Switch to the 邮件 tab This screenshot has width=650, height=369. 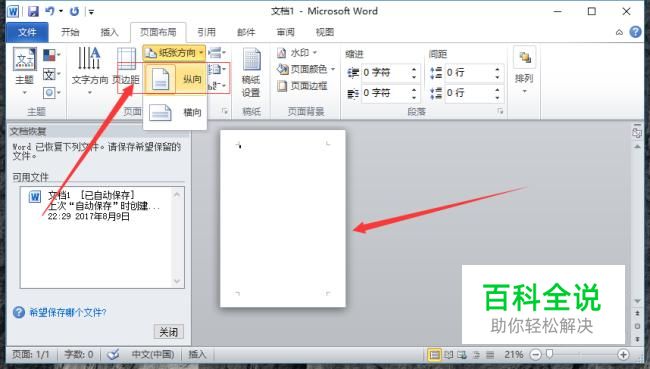(x=246, y=32)
